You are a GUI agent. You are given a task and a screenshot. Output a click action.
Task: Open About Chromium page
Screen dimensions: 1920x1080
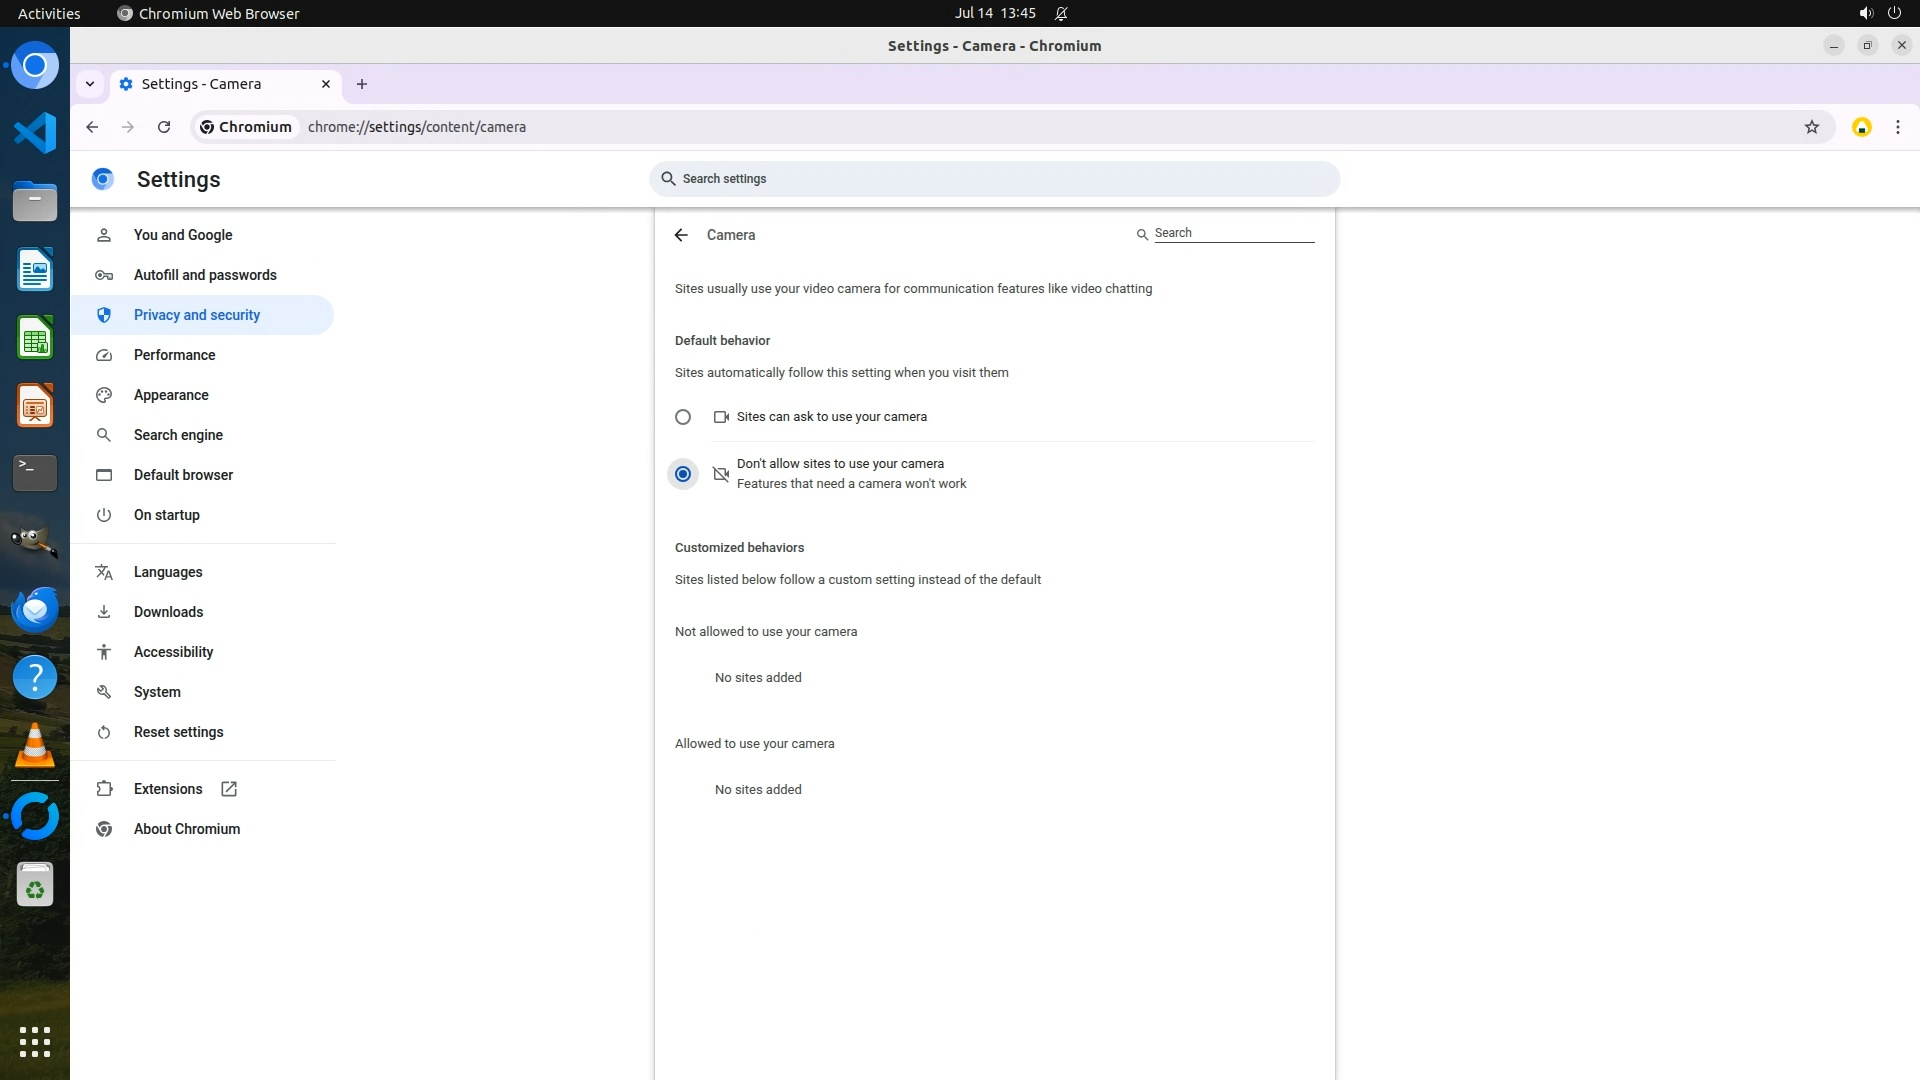click(187, 829)
